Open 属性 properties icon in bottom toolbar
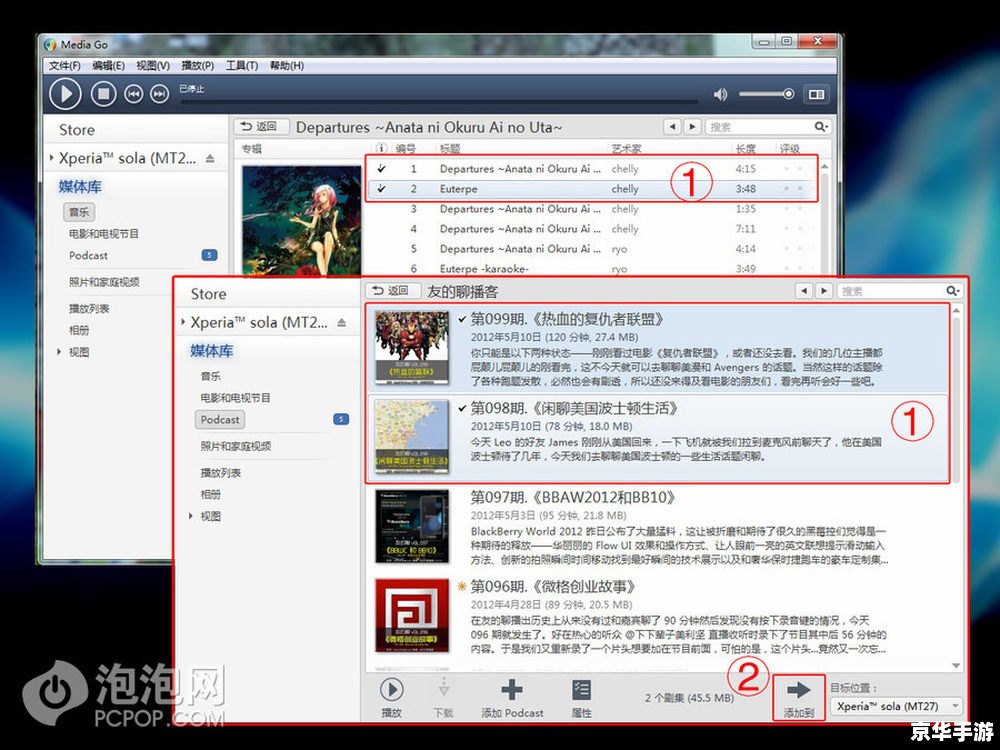Image resolution: width=1000 pixels, height=750 pixels. pos(581,689)
